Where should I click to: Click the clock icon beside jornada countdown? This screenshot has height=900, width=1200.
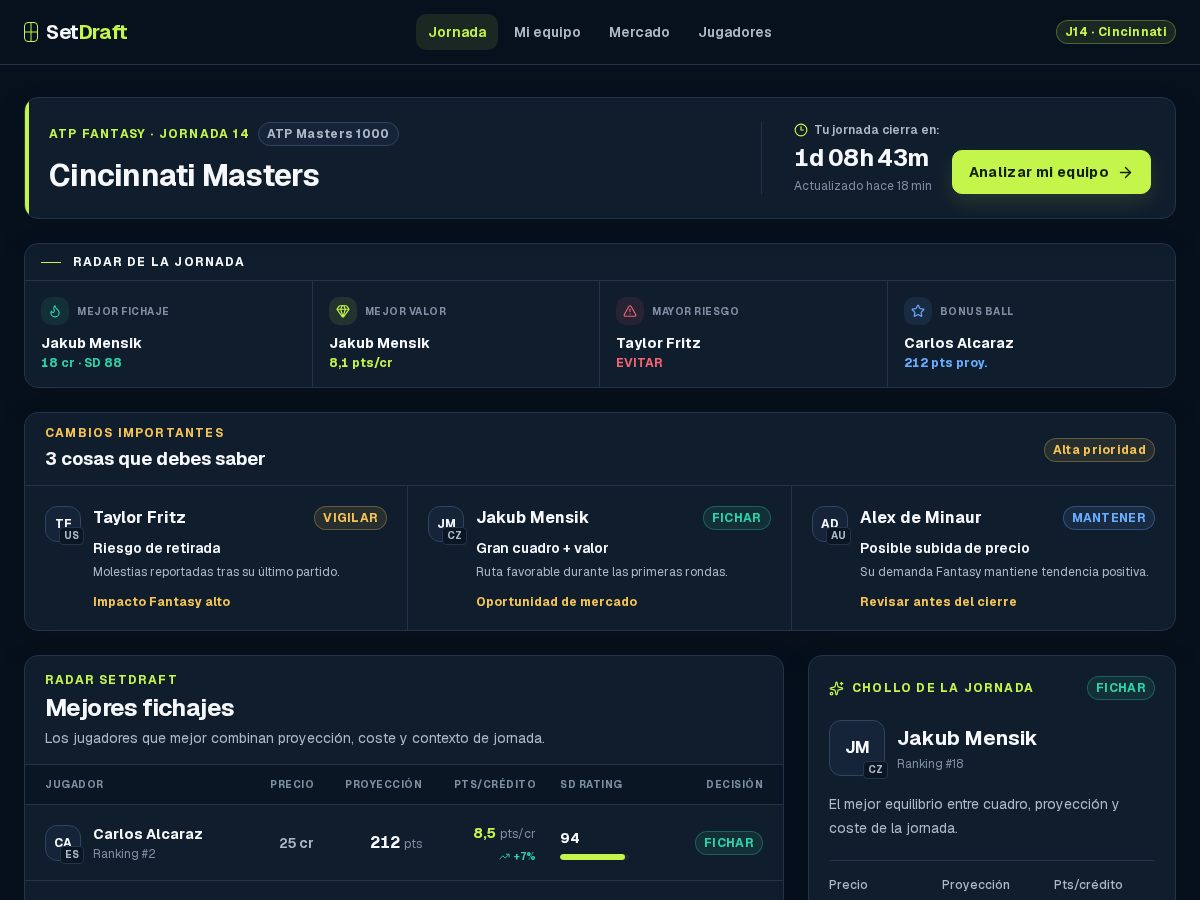pos(801,130)
